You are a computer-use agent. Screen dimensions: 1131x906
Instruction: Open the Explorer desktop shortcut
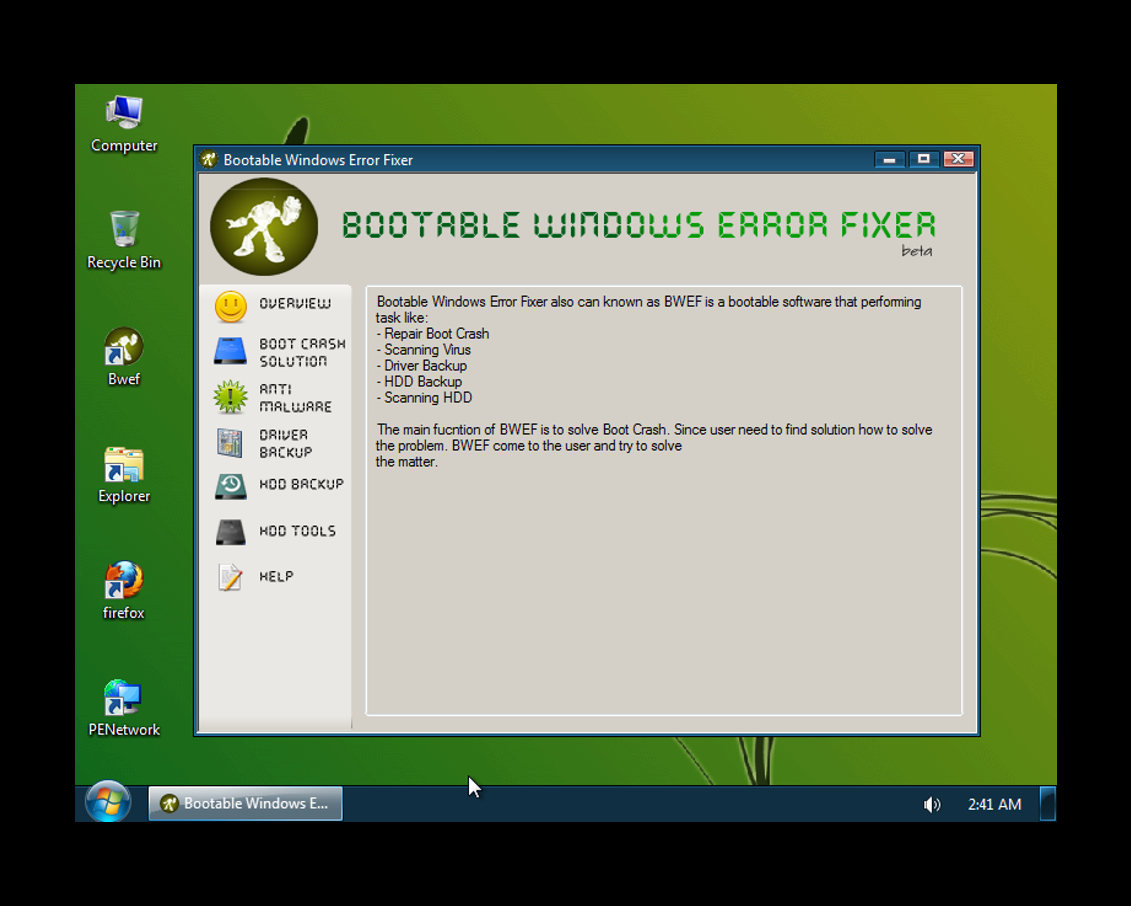(124, 465)
